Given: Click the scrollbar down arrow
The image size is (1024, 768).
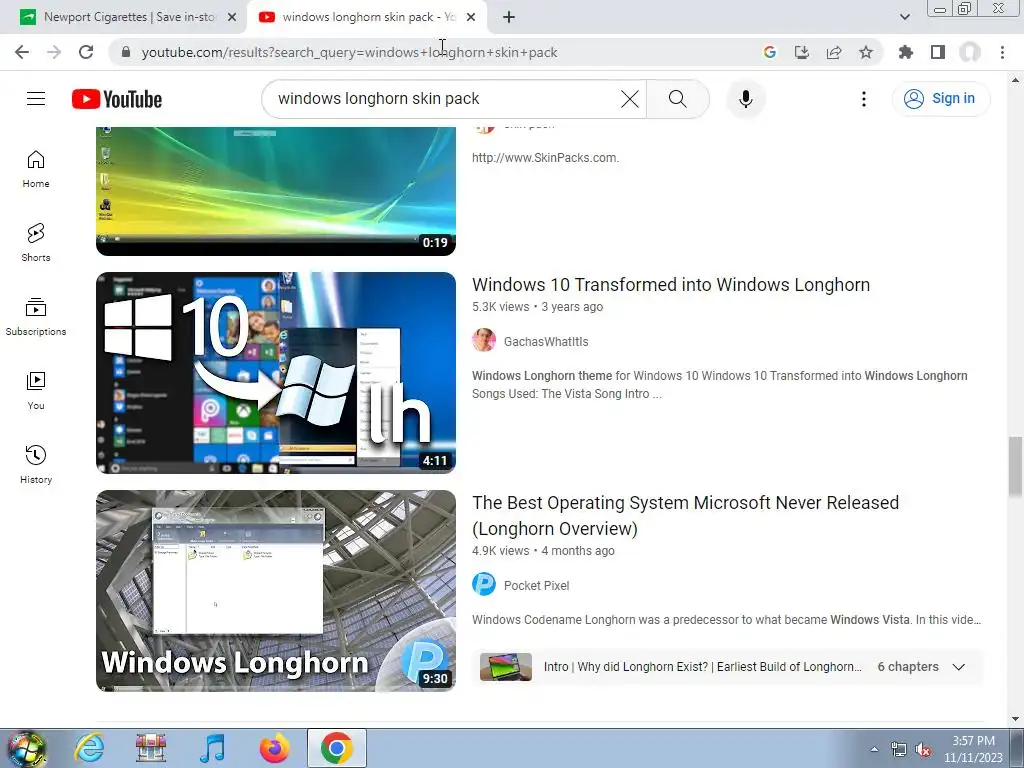Looking at the screenshot, I should pyautogui.click(x=1015, y=719).
